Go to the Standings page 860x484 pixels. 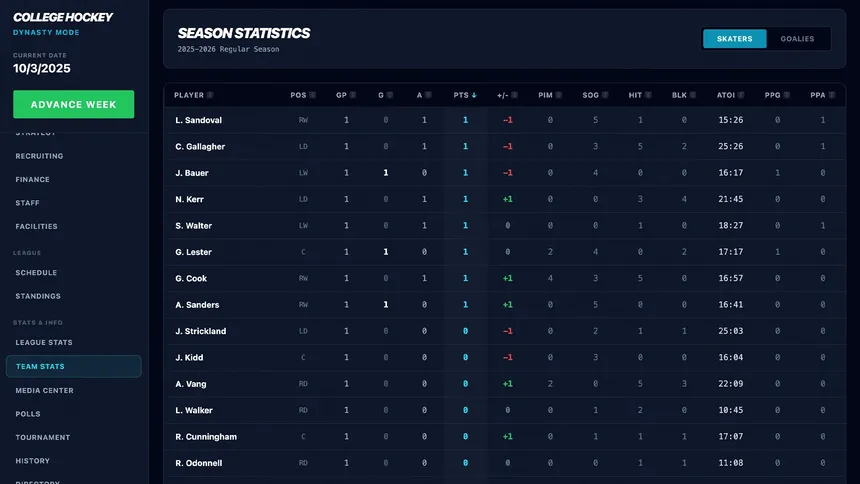(x=38, y=296)
